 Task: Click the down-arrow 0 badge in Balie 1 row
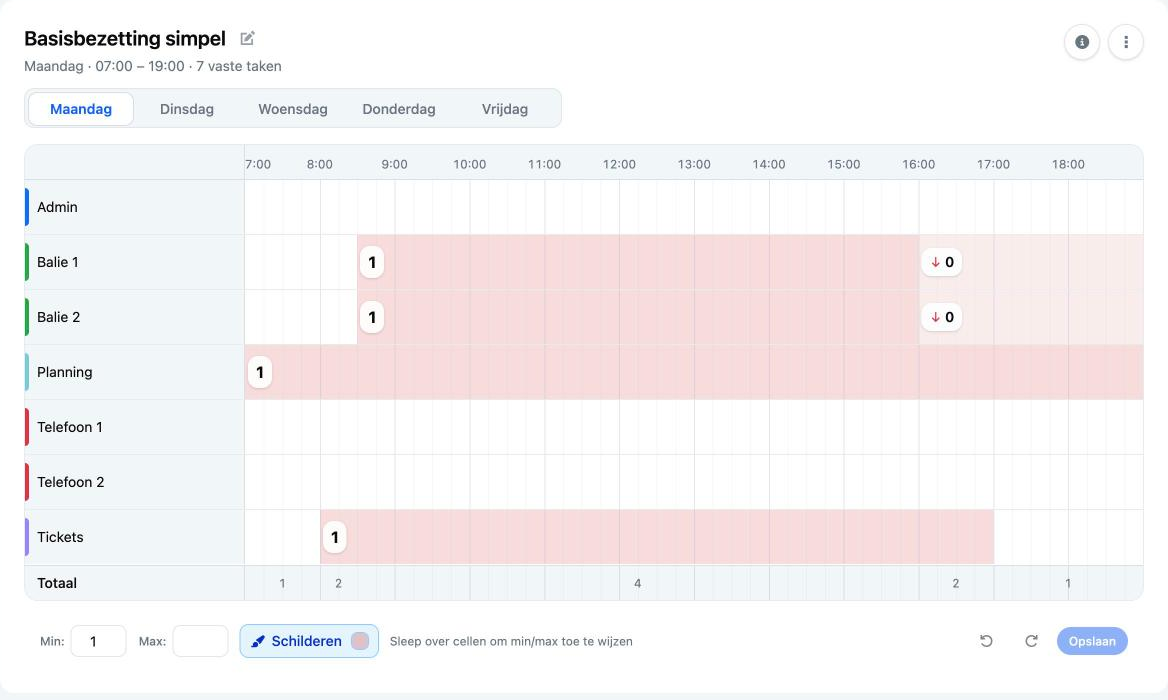click(x=942, y=262)
